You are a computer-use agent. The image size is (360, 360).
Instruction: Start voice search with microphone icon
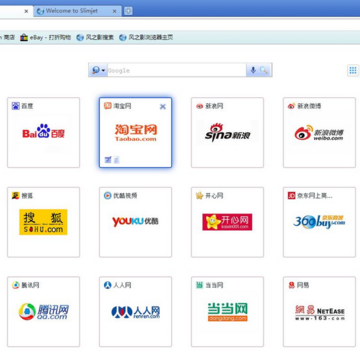click(x=253, y=70)
